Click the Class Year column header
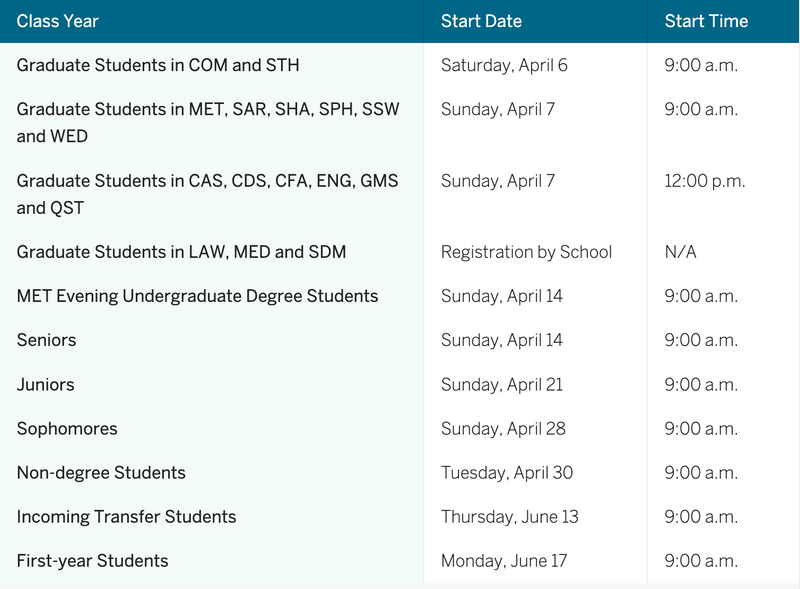Screen dimensions: 800x589 (x=65, y=20)
